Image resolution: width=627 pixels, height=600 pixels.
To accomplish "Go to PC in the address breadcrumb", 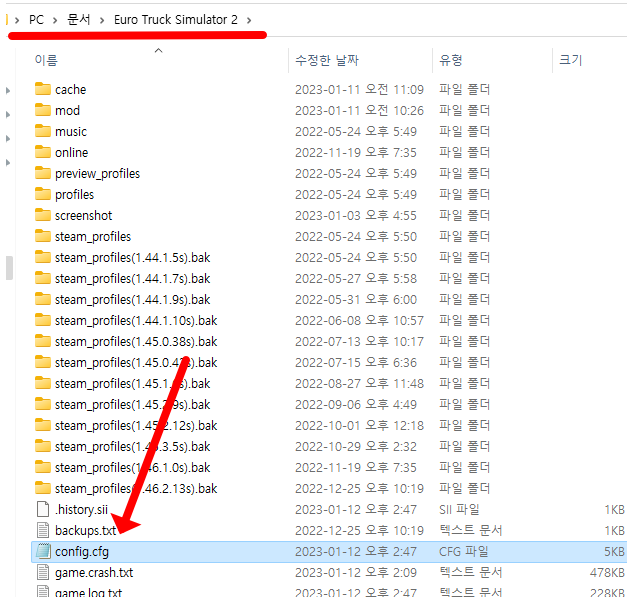I will pyautogui.click(x=36, y=20).
